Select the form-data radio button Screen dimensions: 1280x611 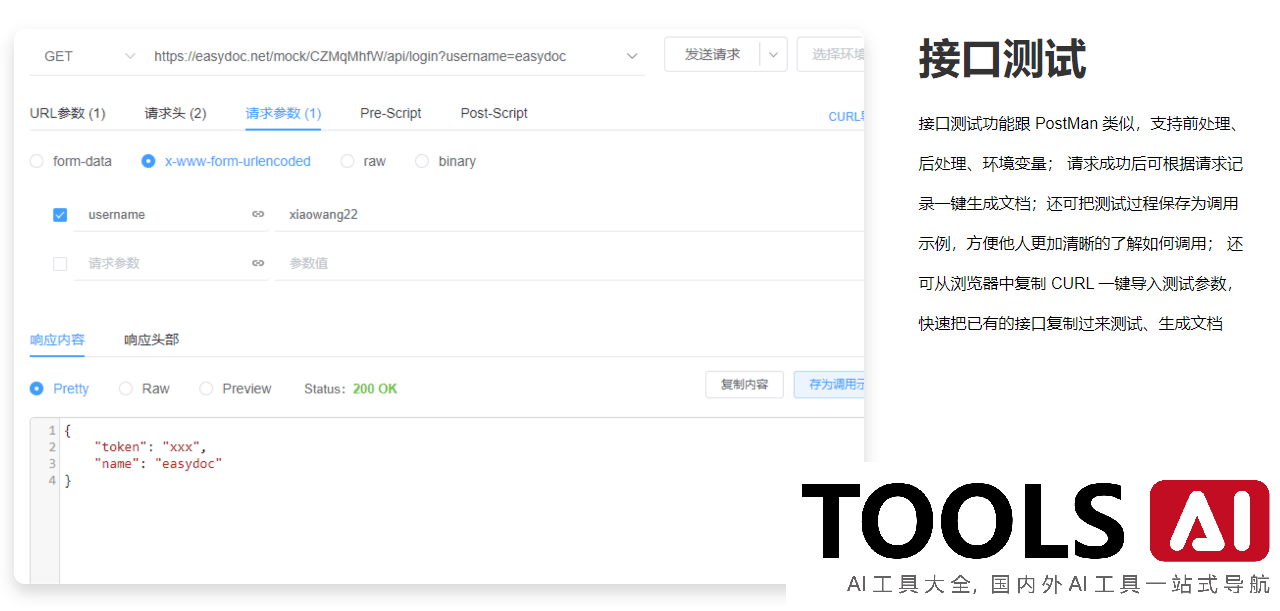pyautogui.click(x=36, y=161)
